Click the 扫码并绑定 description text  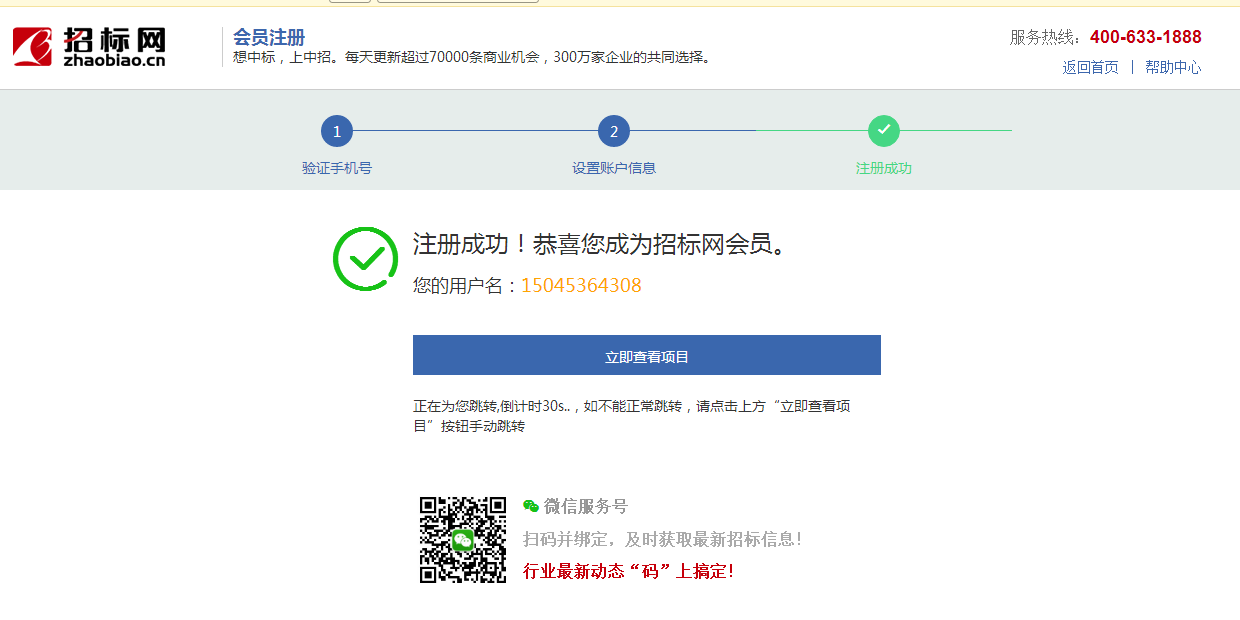(663, 539)
